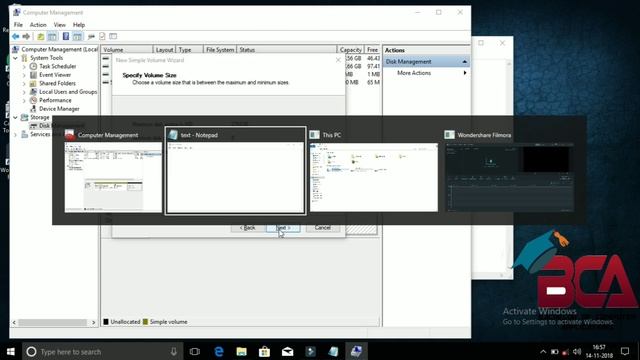The image size is (640, 360).
Task: Open File Explorer from taskbar
Action: click(x=242, y=351)
